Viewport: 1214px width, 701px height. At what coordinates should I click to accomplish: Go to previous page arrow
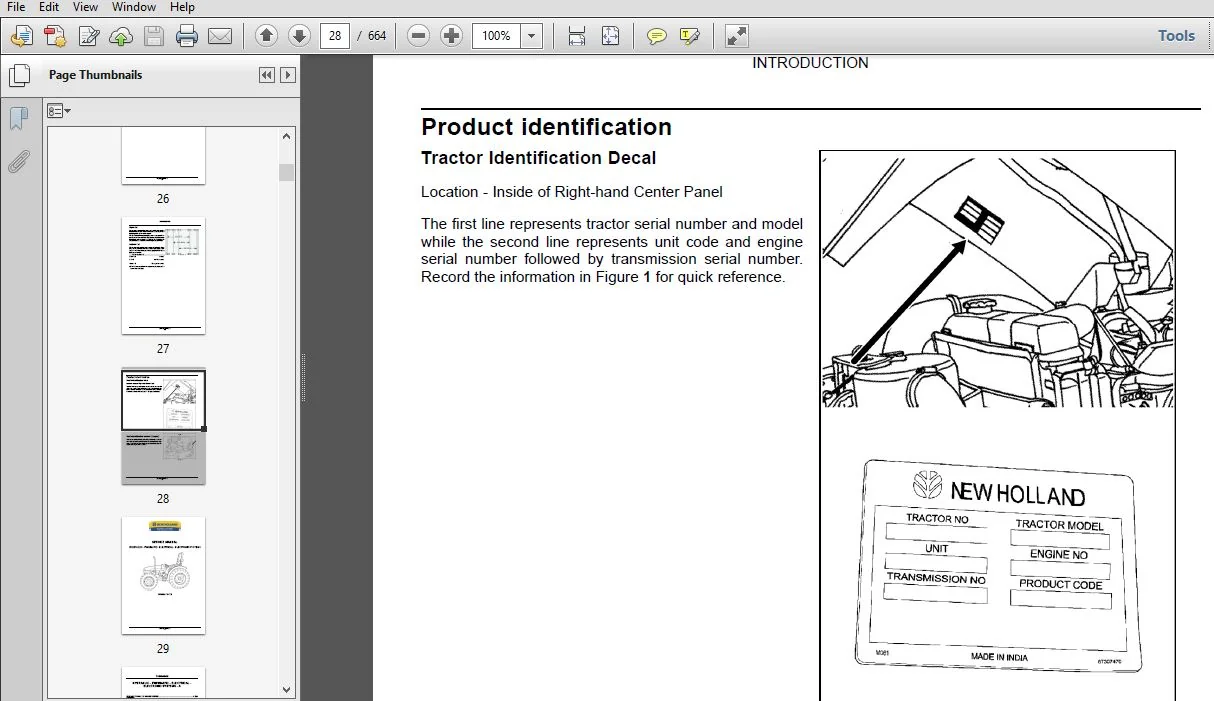point(266,36)
